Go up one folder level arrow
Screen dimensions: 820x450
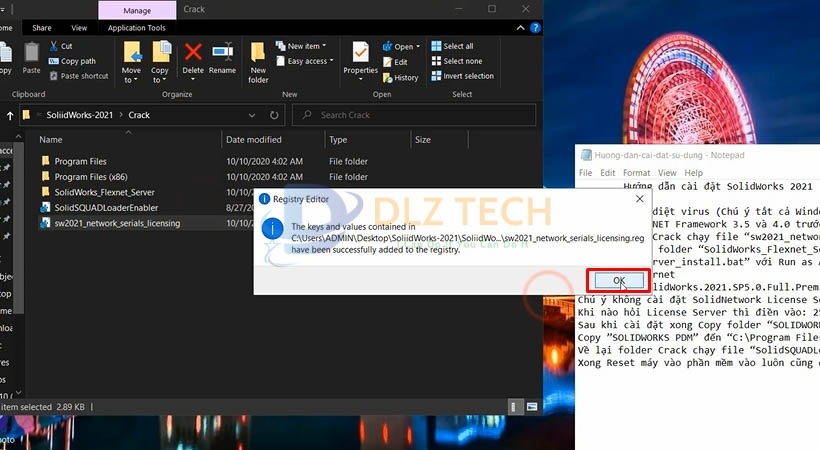click(10, 115)
